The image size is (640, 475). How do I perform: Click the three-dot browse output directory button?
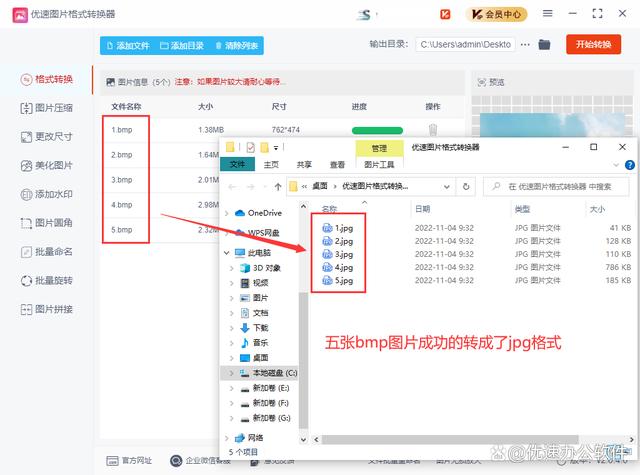[525, 44]
